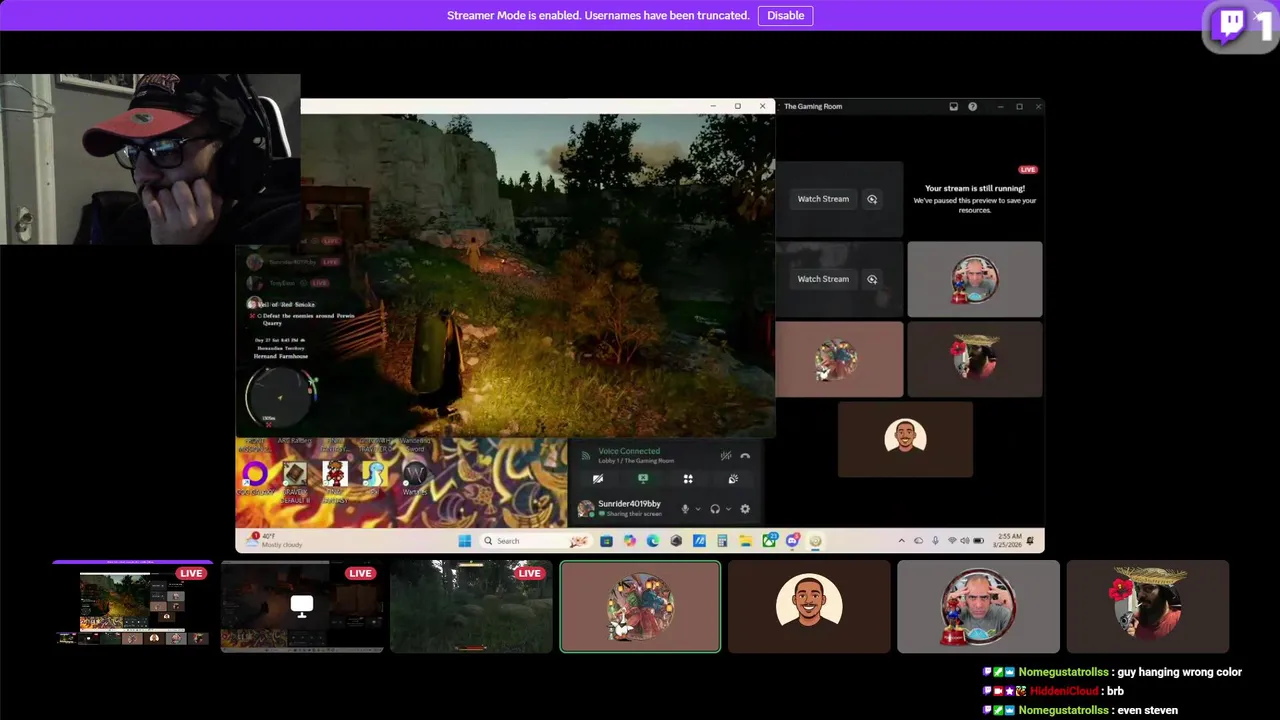Pop out the stream beside the bald man avatar
Screen dimensions: 1280x720
pyautogui.click(x=872, y=279)
